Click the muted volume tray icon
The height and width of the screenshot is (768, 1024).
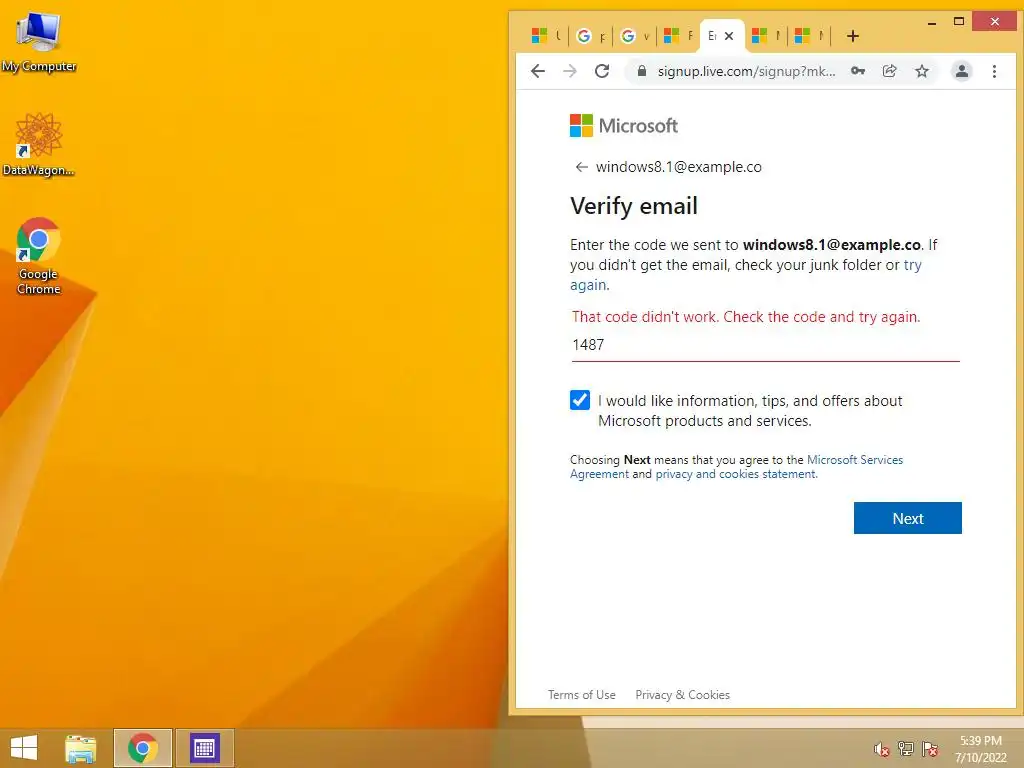pos(882,749)
